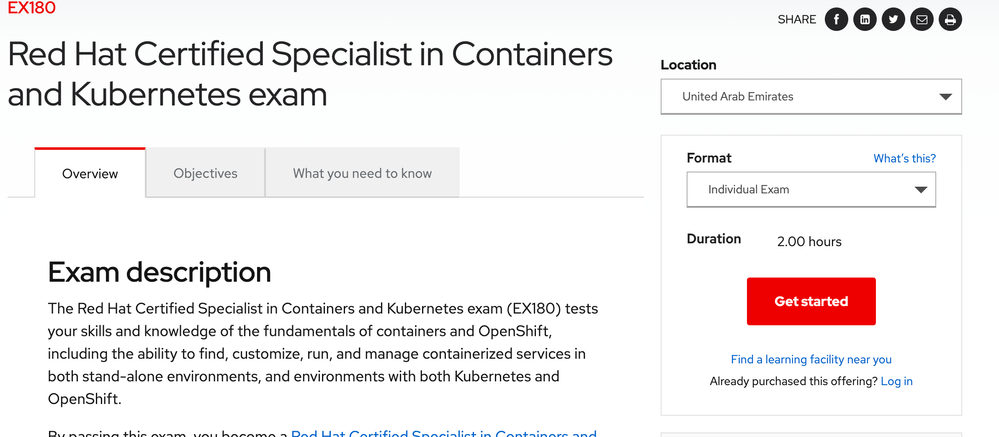
Task: Click the Twitter share icon
Action: (x=893, y=19)
